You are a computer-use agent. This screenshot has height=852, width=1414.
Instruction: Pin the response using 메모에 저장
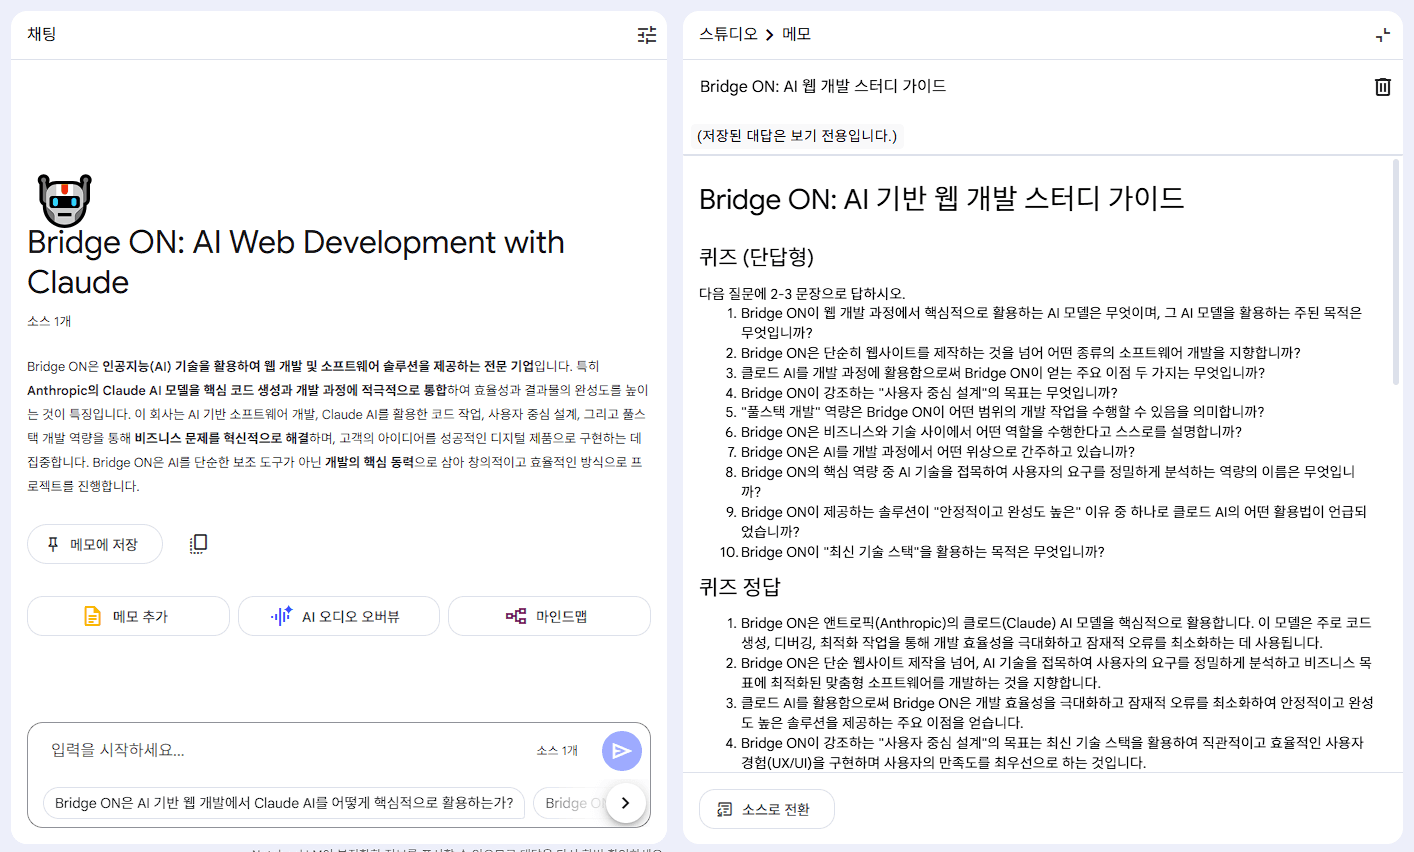94,542
